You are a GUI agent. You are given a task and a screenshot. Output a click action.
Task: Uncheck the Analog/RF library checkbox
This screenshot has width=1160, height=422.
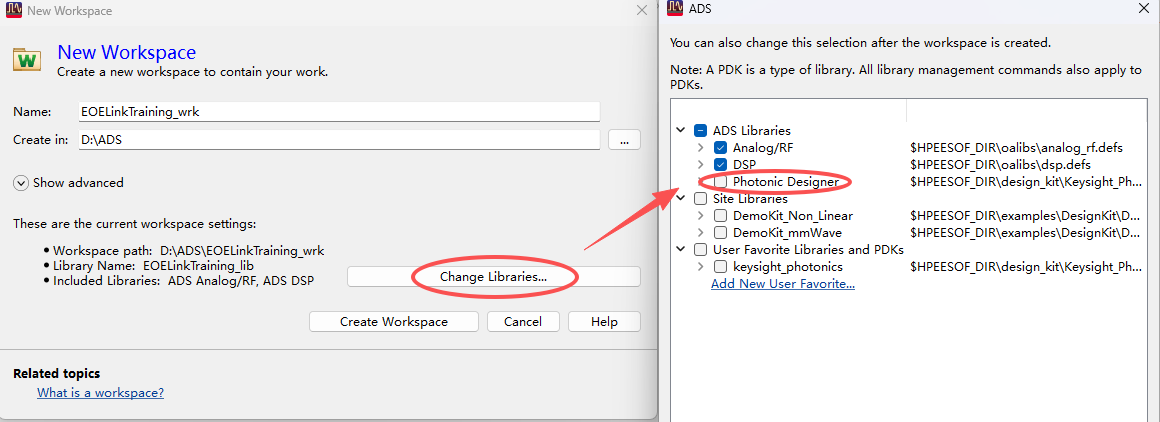click(x=720, y=147)
